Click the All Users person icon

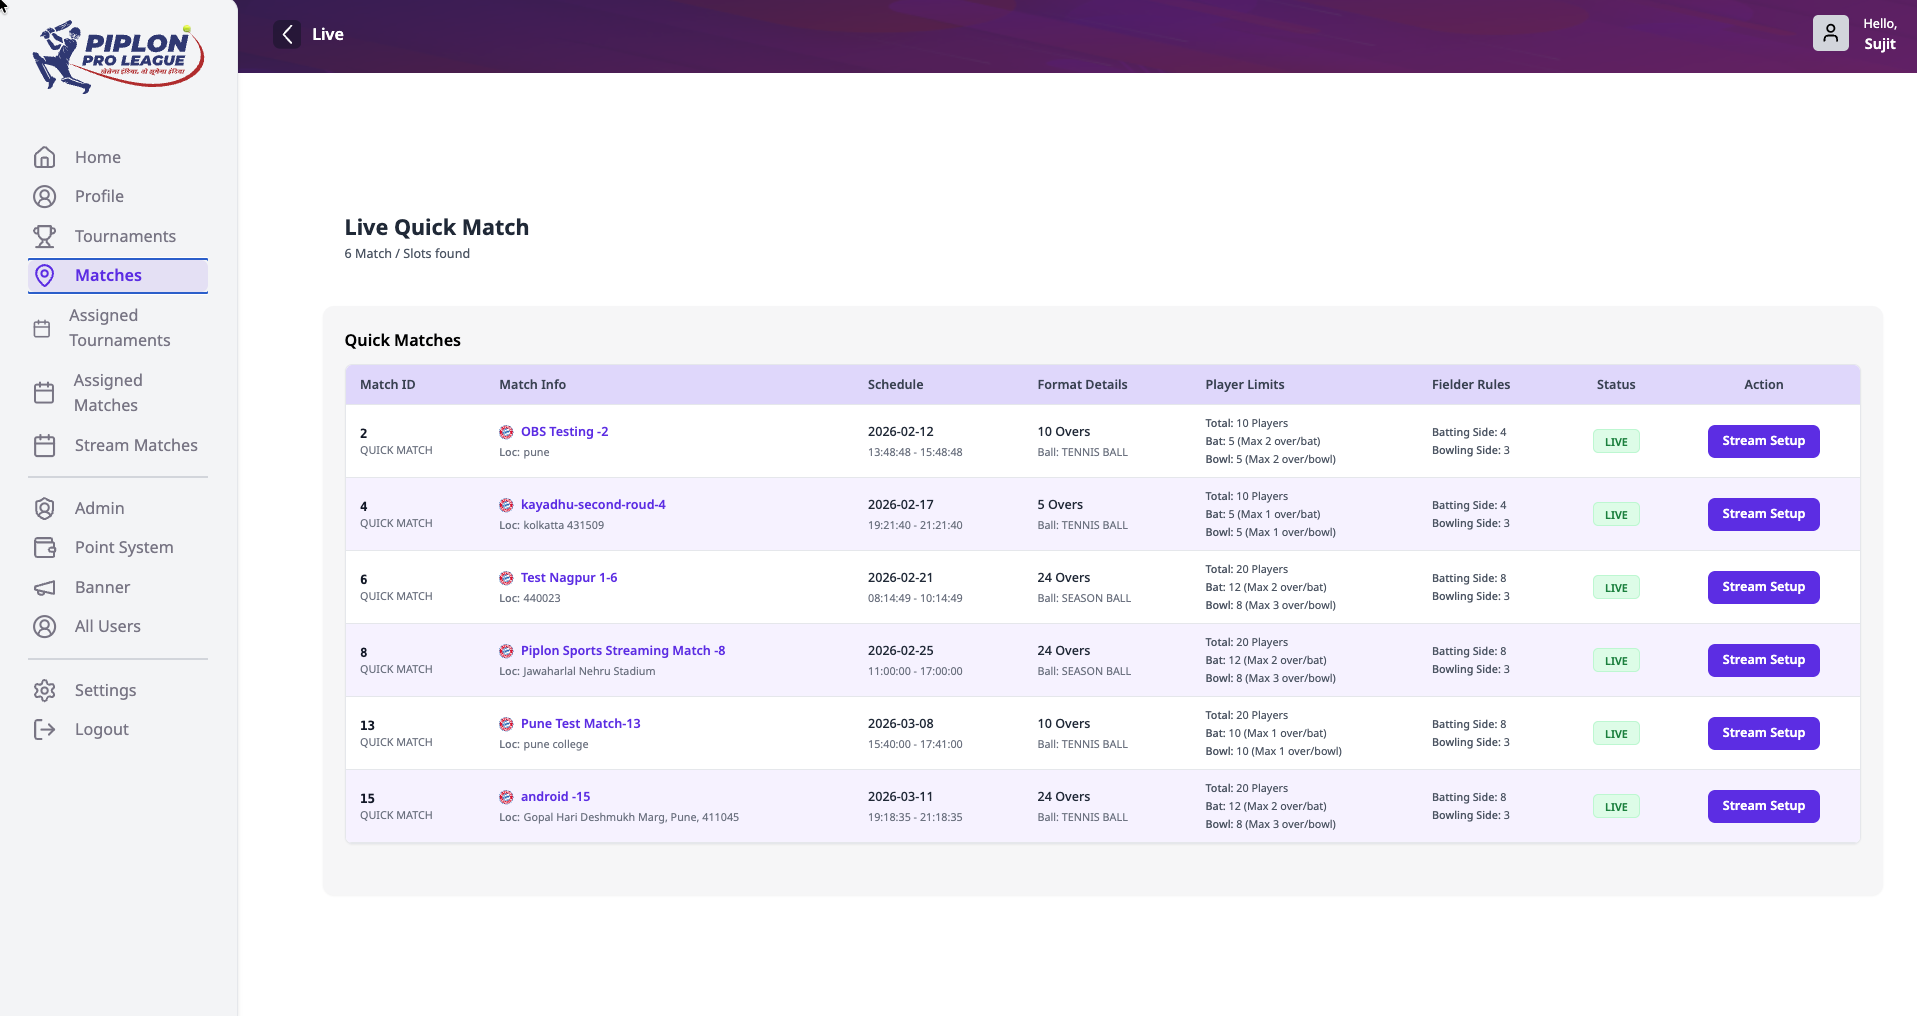coord(44,626)
